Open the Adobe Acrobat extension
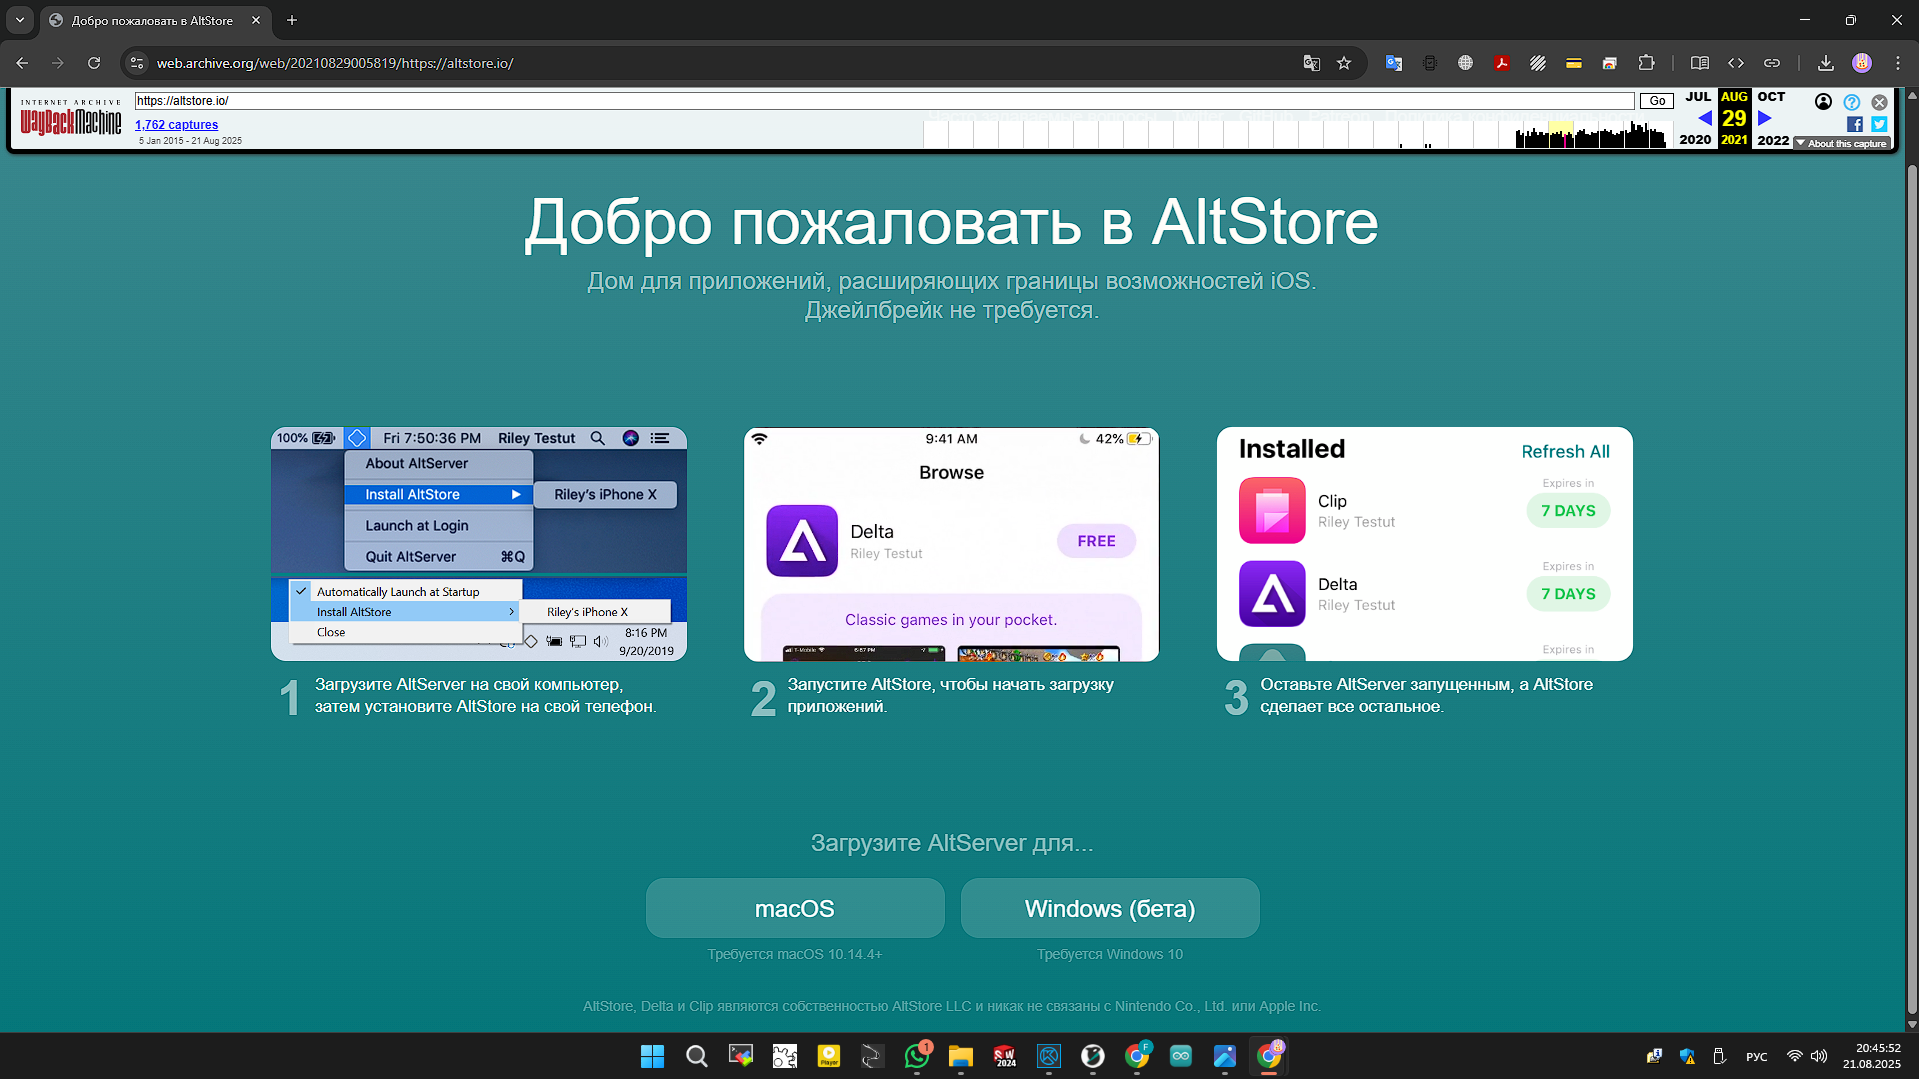The width and height of the screenshot is (1919, 1079). [x=1501, y=63]
